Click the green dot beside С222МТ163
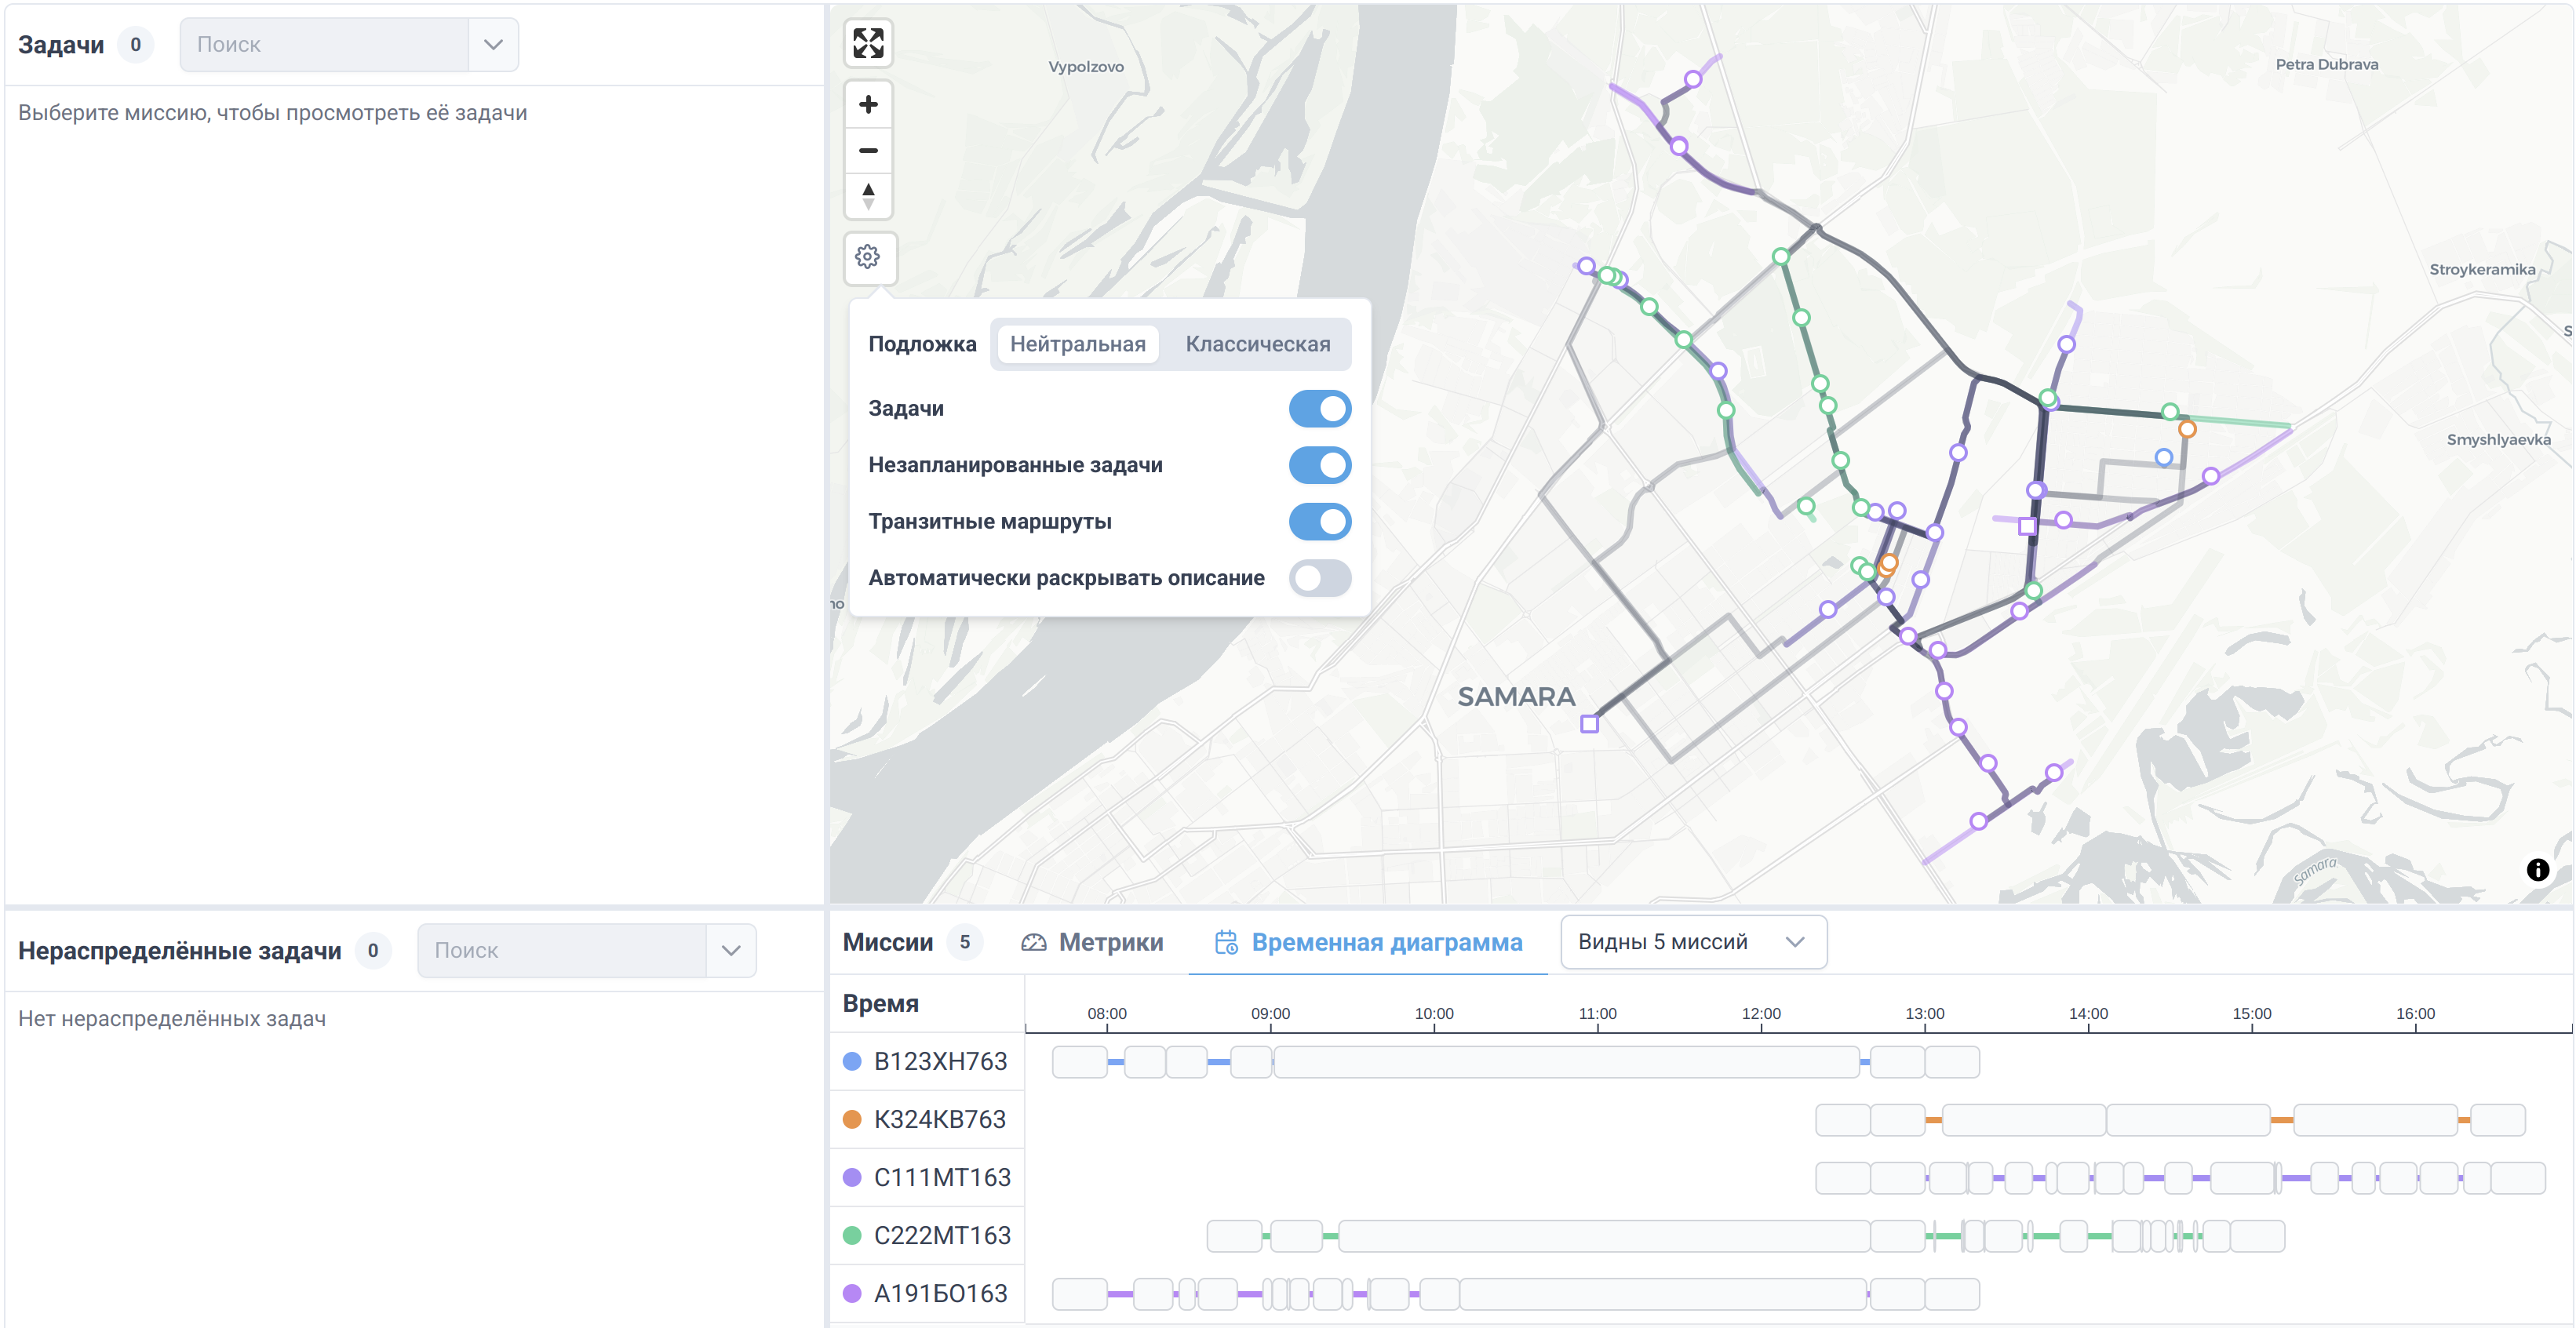Screen dimensions: 2576x1328 pos(852,1235)
